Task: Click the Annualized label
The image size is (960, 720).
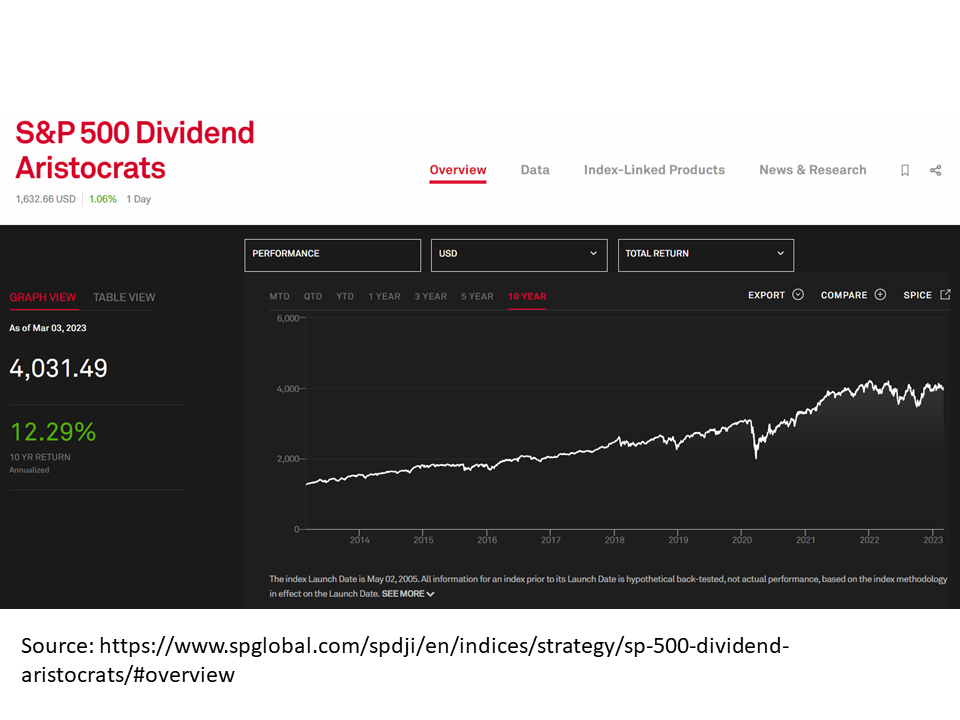Action: click(29, 470)
